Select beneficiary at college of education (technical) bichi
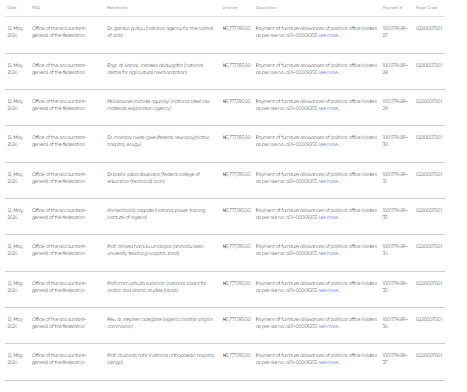The image size is (467, 392). click(153, 178)
